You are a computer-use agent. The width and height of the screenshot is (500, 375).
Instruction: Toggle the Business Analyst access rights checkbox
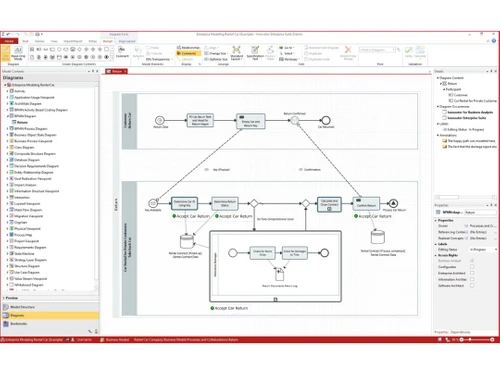472,260
